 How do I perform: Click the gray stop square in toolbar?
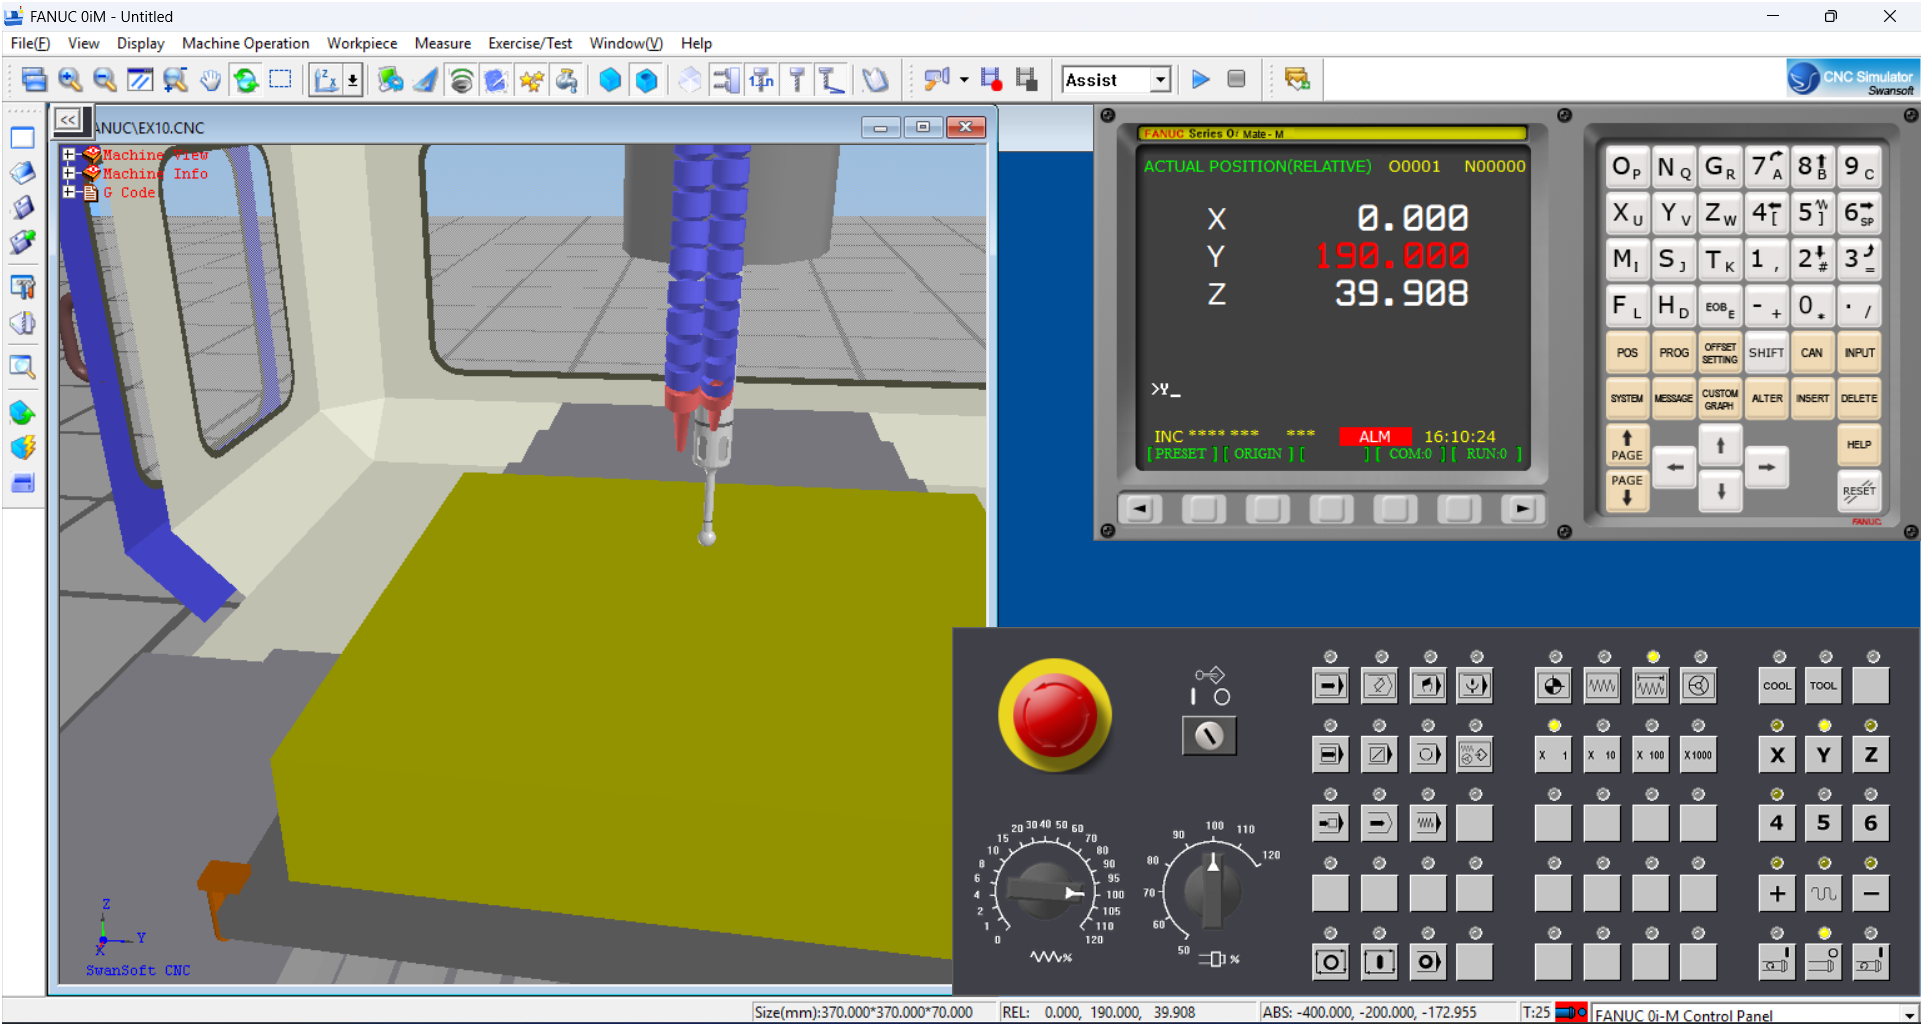pos(1236,79)
